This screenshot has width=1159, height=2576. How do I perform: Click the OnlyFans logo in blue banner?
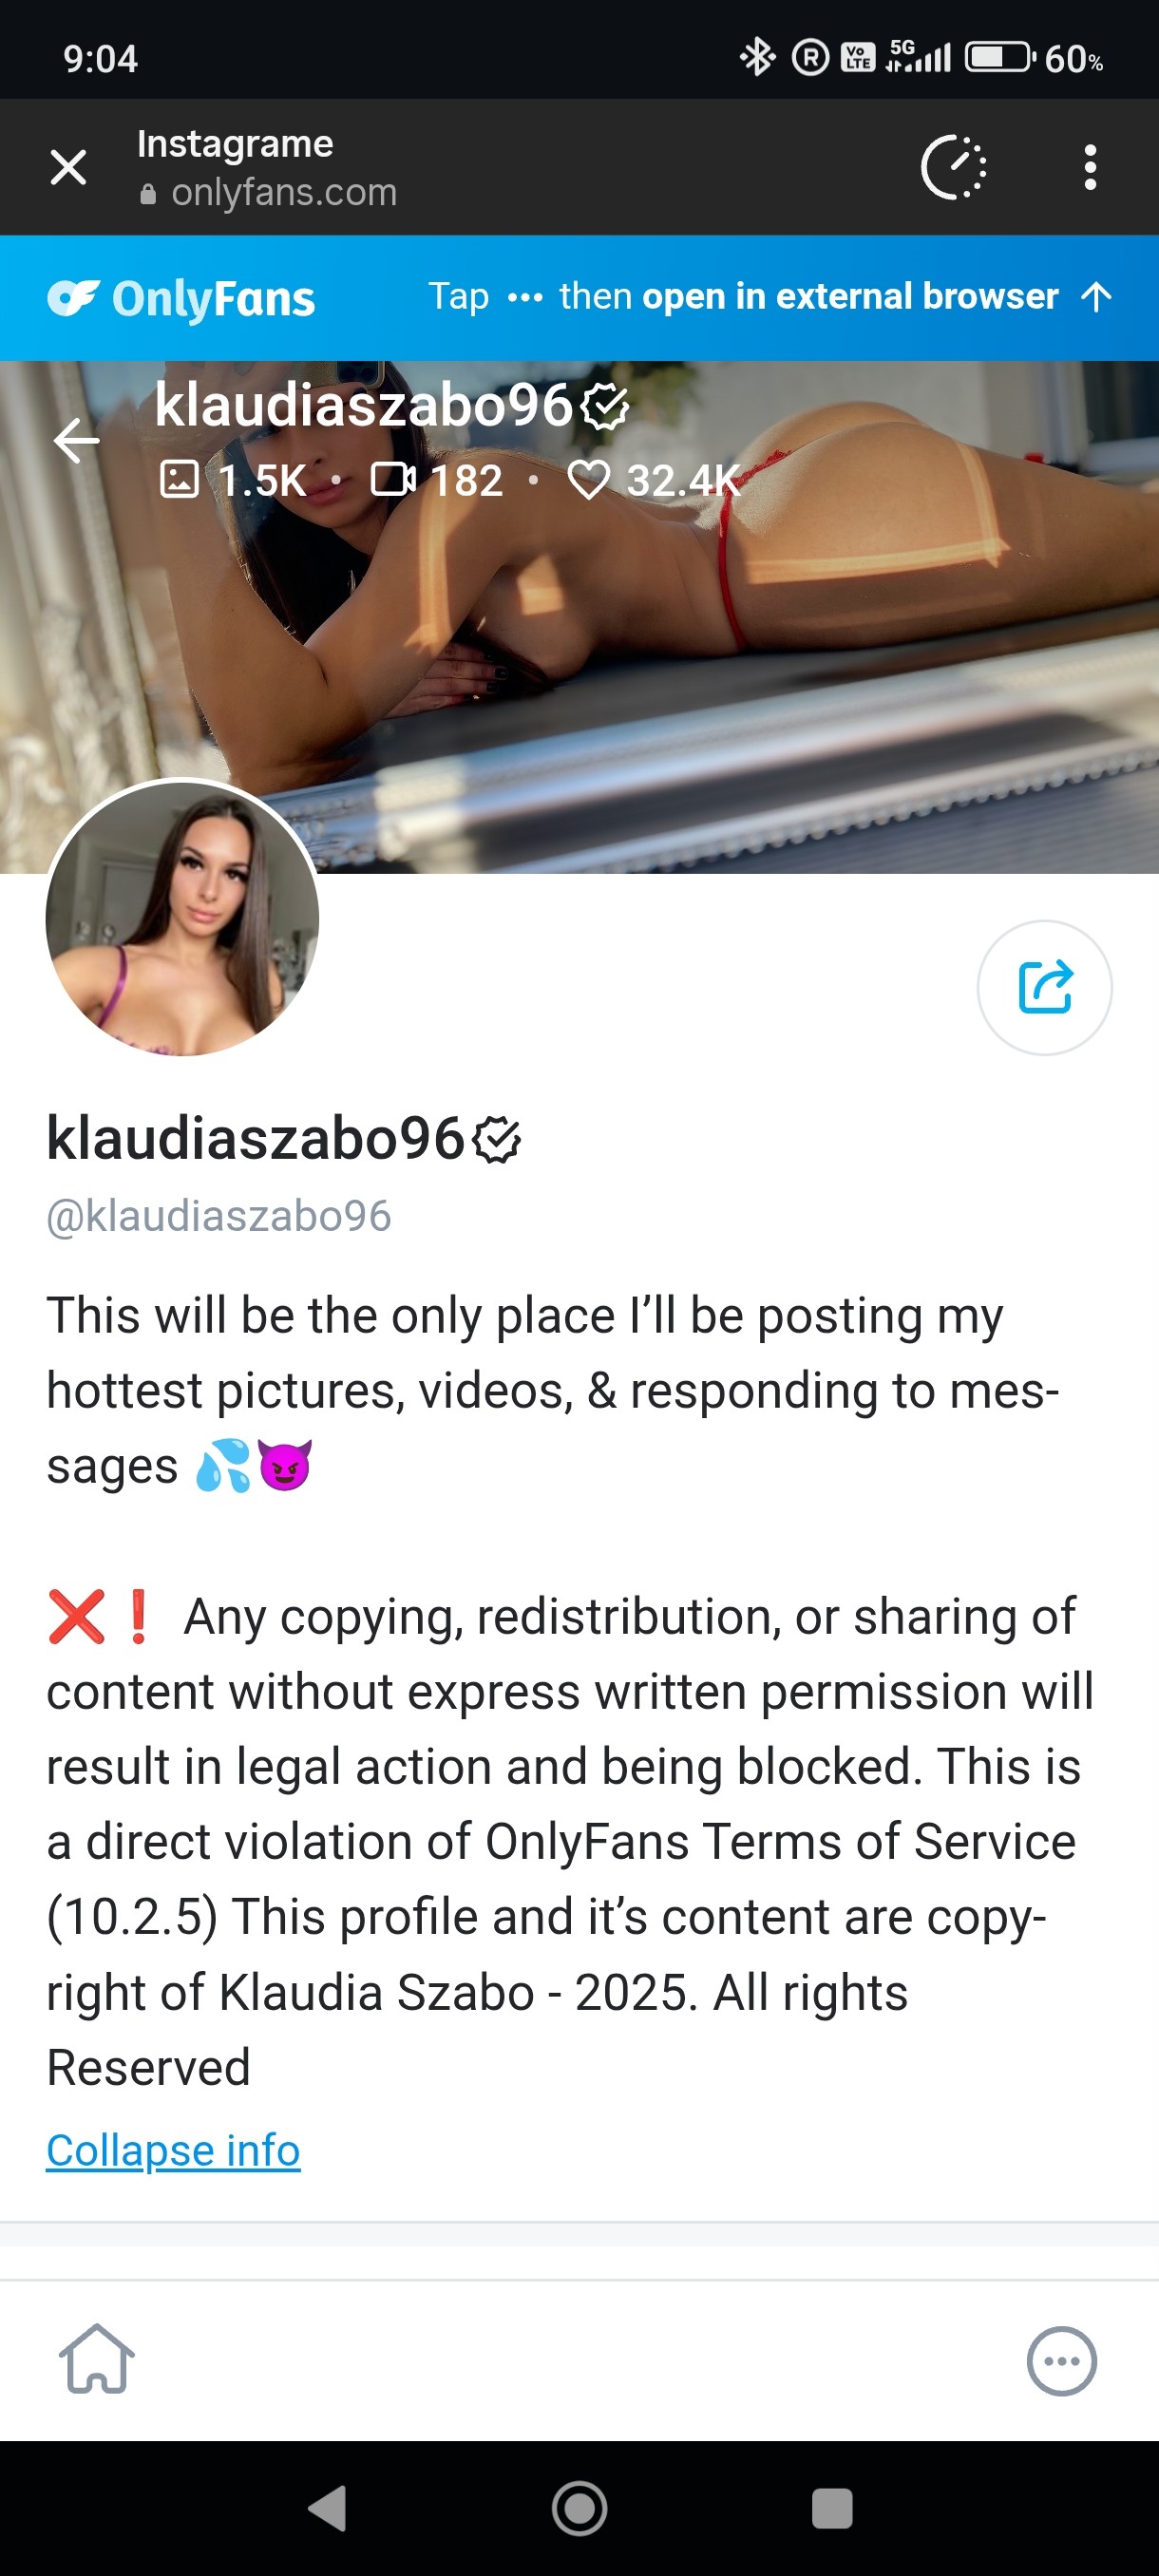[x=181, y=298]
